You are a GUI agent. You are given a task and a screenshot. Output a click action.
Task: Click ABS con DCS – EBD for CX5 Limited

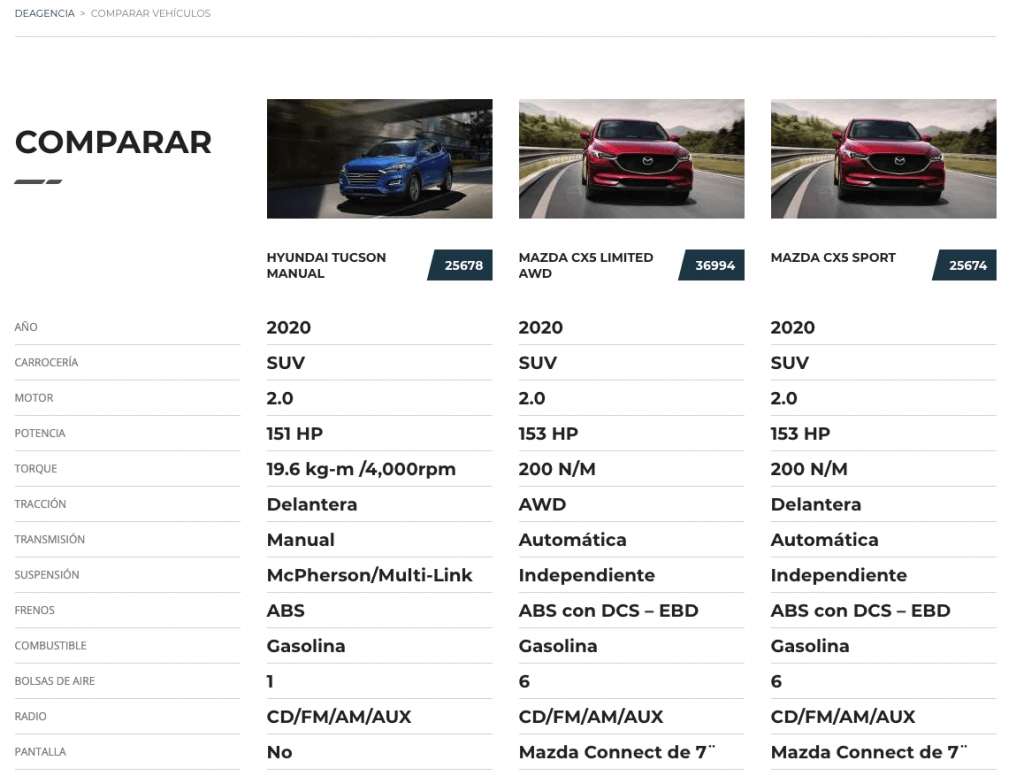point(608,611)
